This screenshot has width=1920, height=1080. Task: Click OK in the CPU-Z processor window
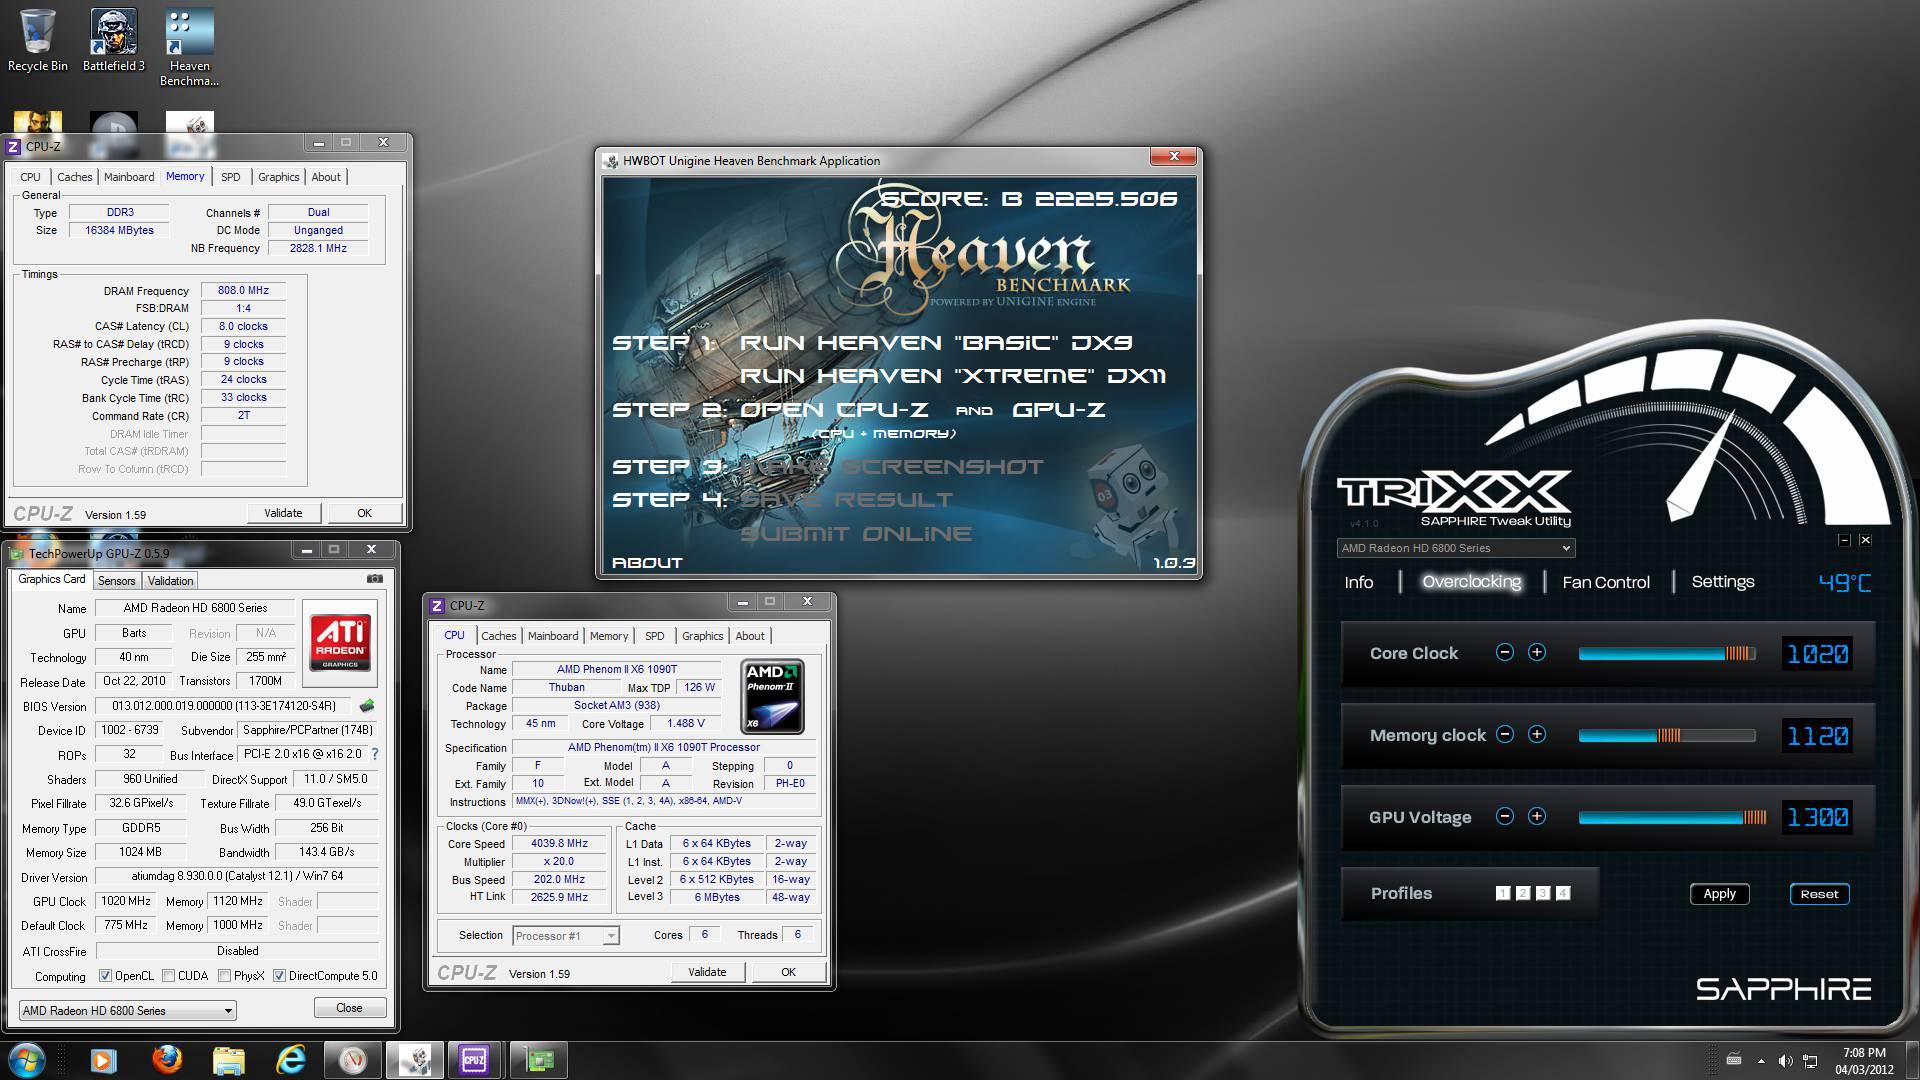coord(788,972)
